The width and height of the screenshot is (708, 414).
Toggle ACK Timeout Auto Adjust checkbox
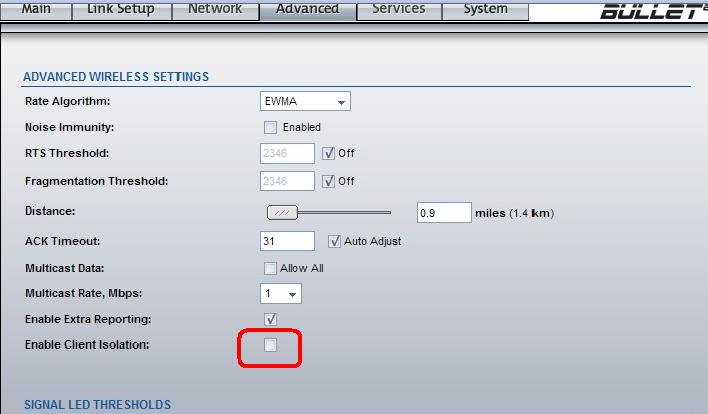pos(334,241)
